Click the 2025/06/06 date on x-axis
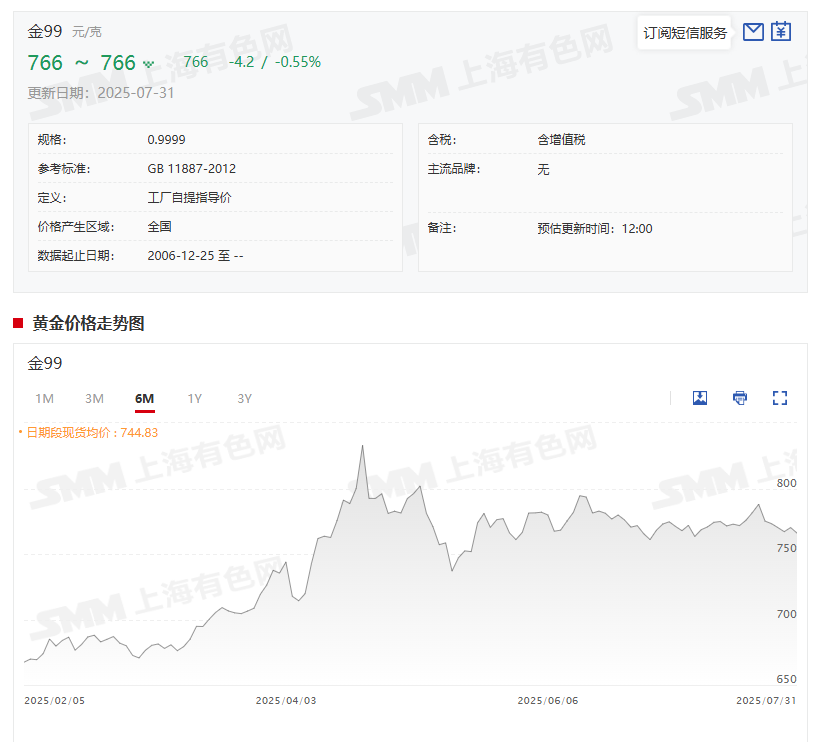 (x=547, y=701)
